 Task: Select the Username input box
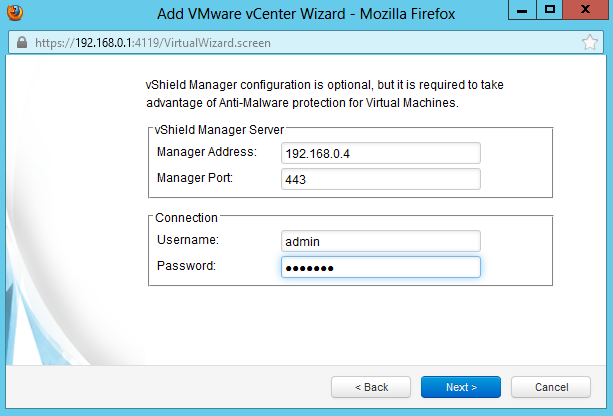(381, 241)
